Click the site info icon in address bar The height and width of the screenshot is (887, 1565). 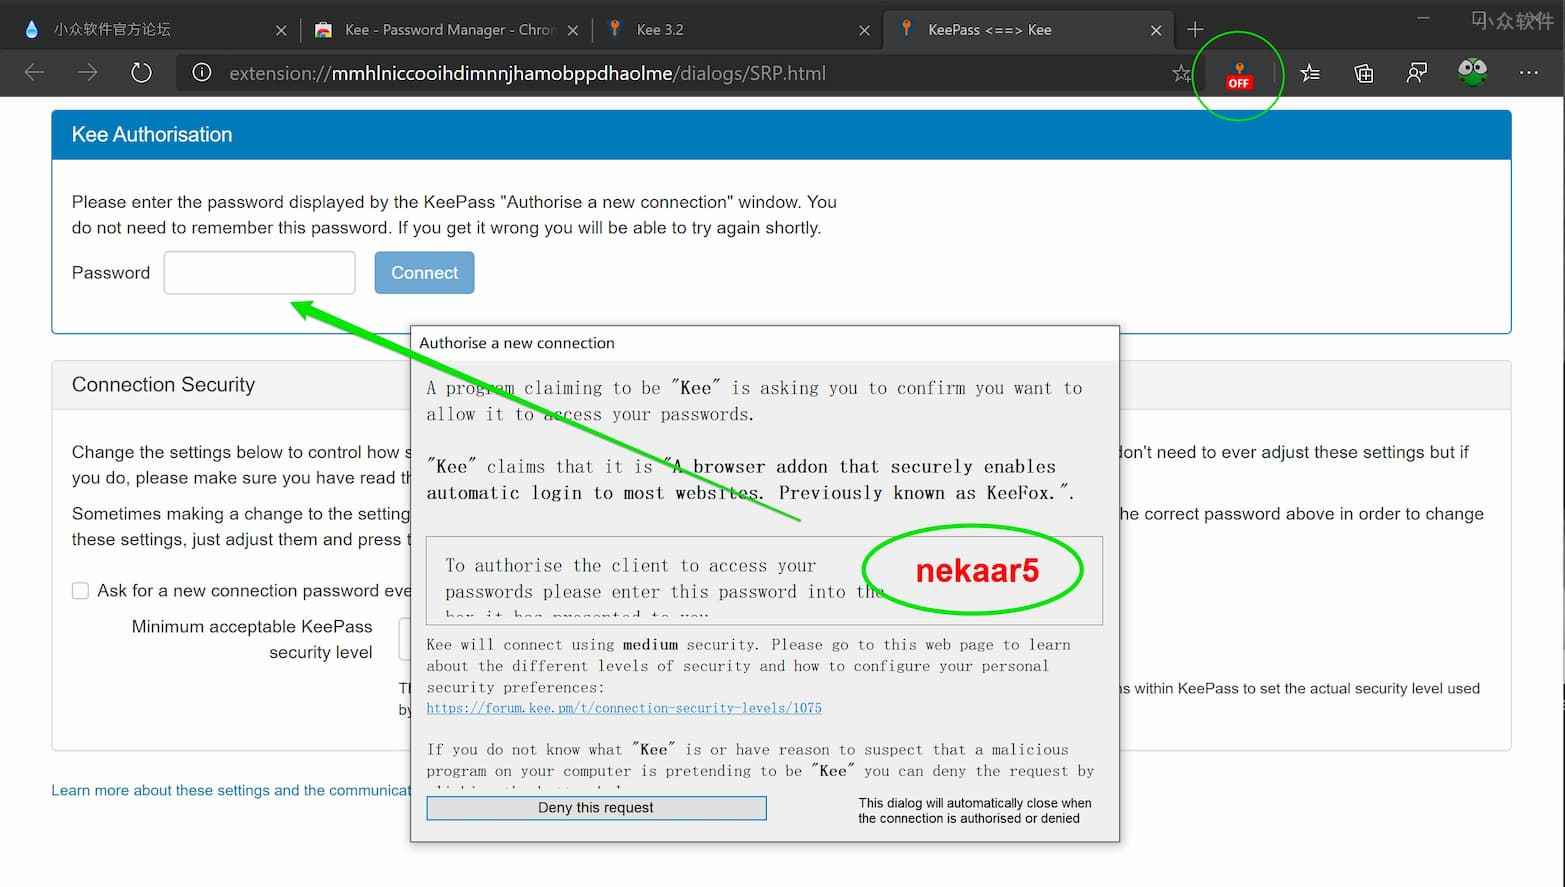(x=201, y=72)
